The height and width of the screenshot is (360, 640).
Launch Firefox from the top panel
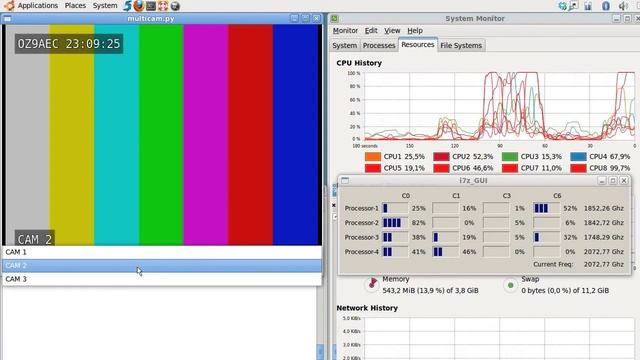(x=139, y=6)
